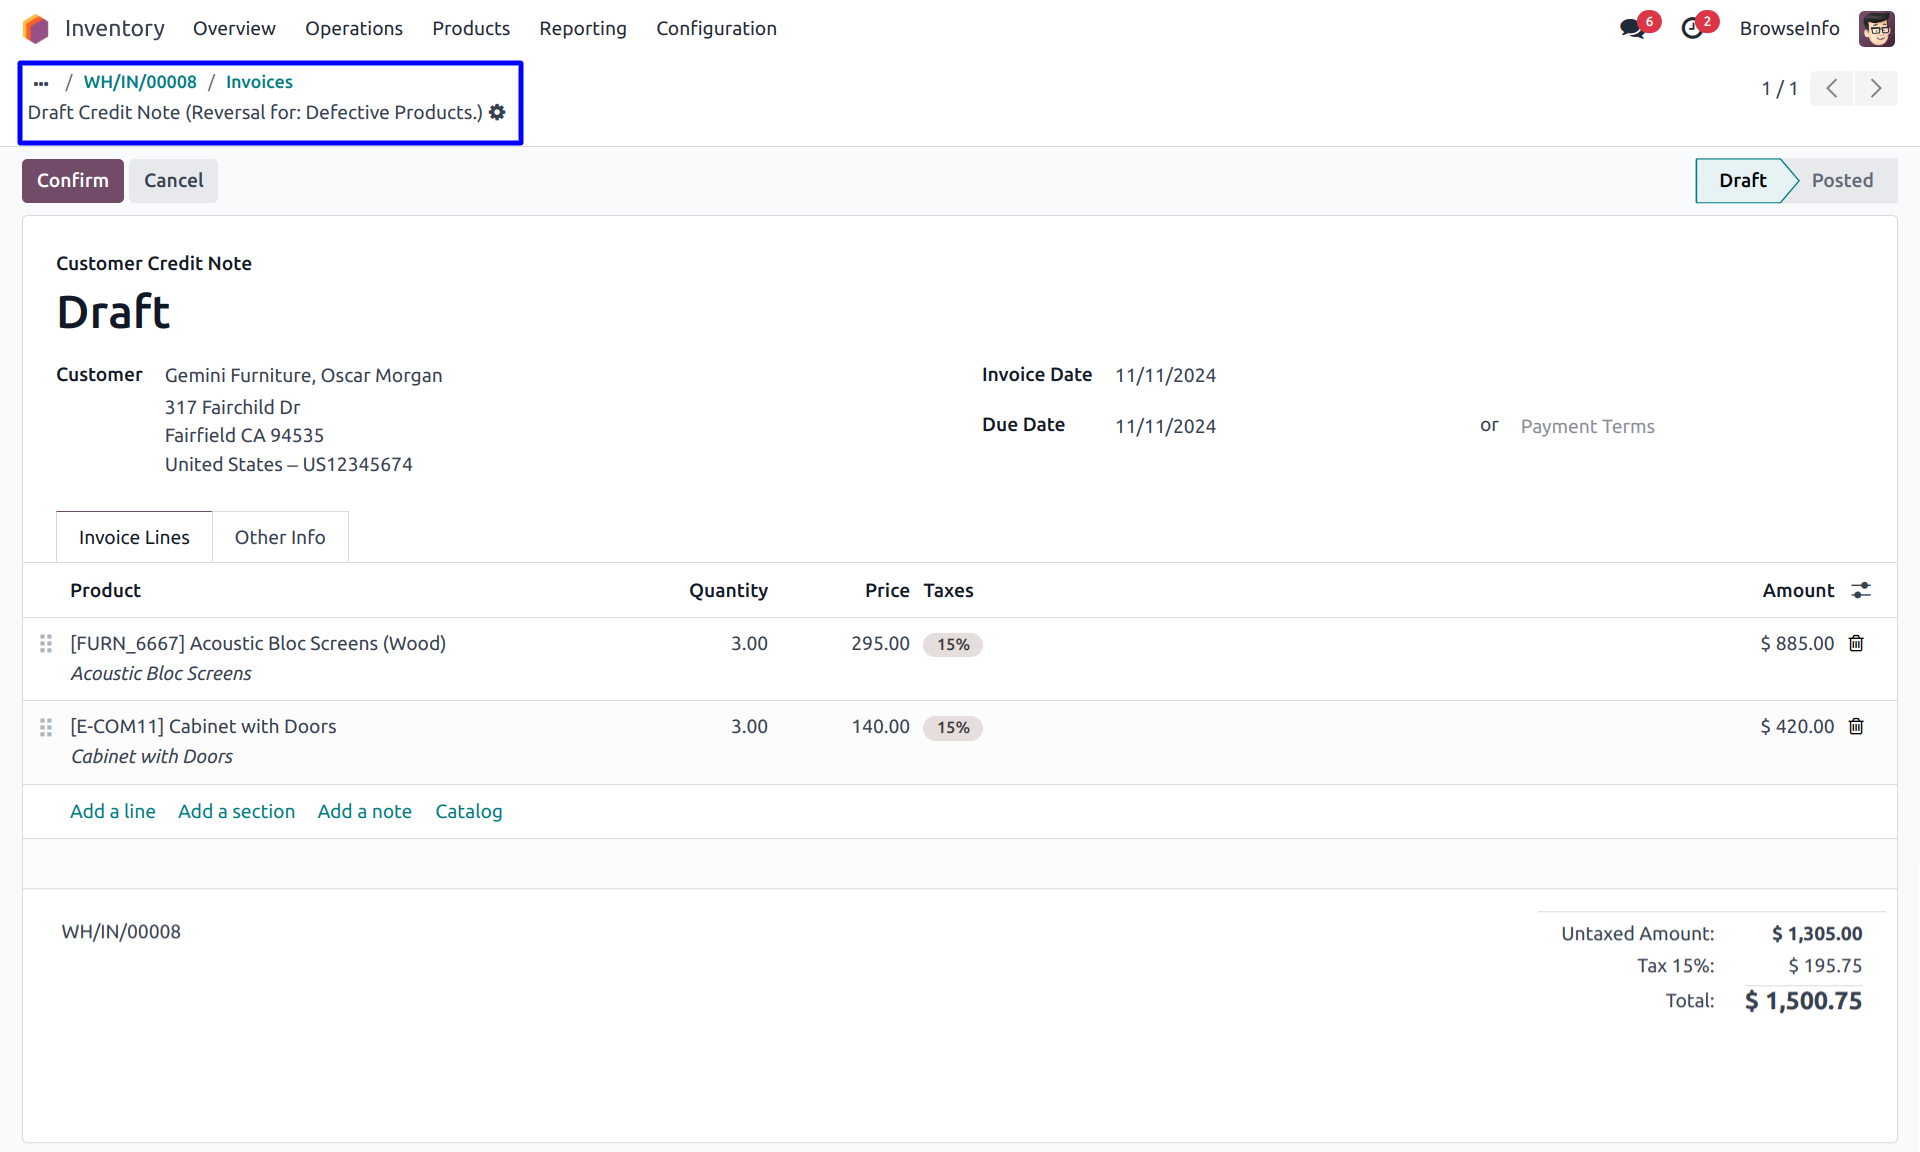Open the messages chat icon
Image resolution: width=1920 pixels, height=1152 pixels.
click(x=1632, y=28)
